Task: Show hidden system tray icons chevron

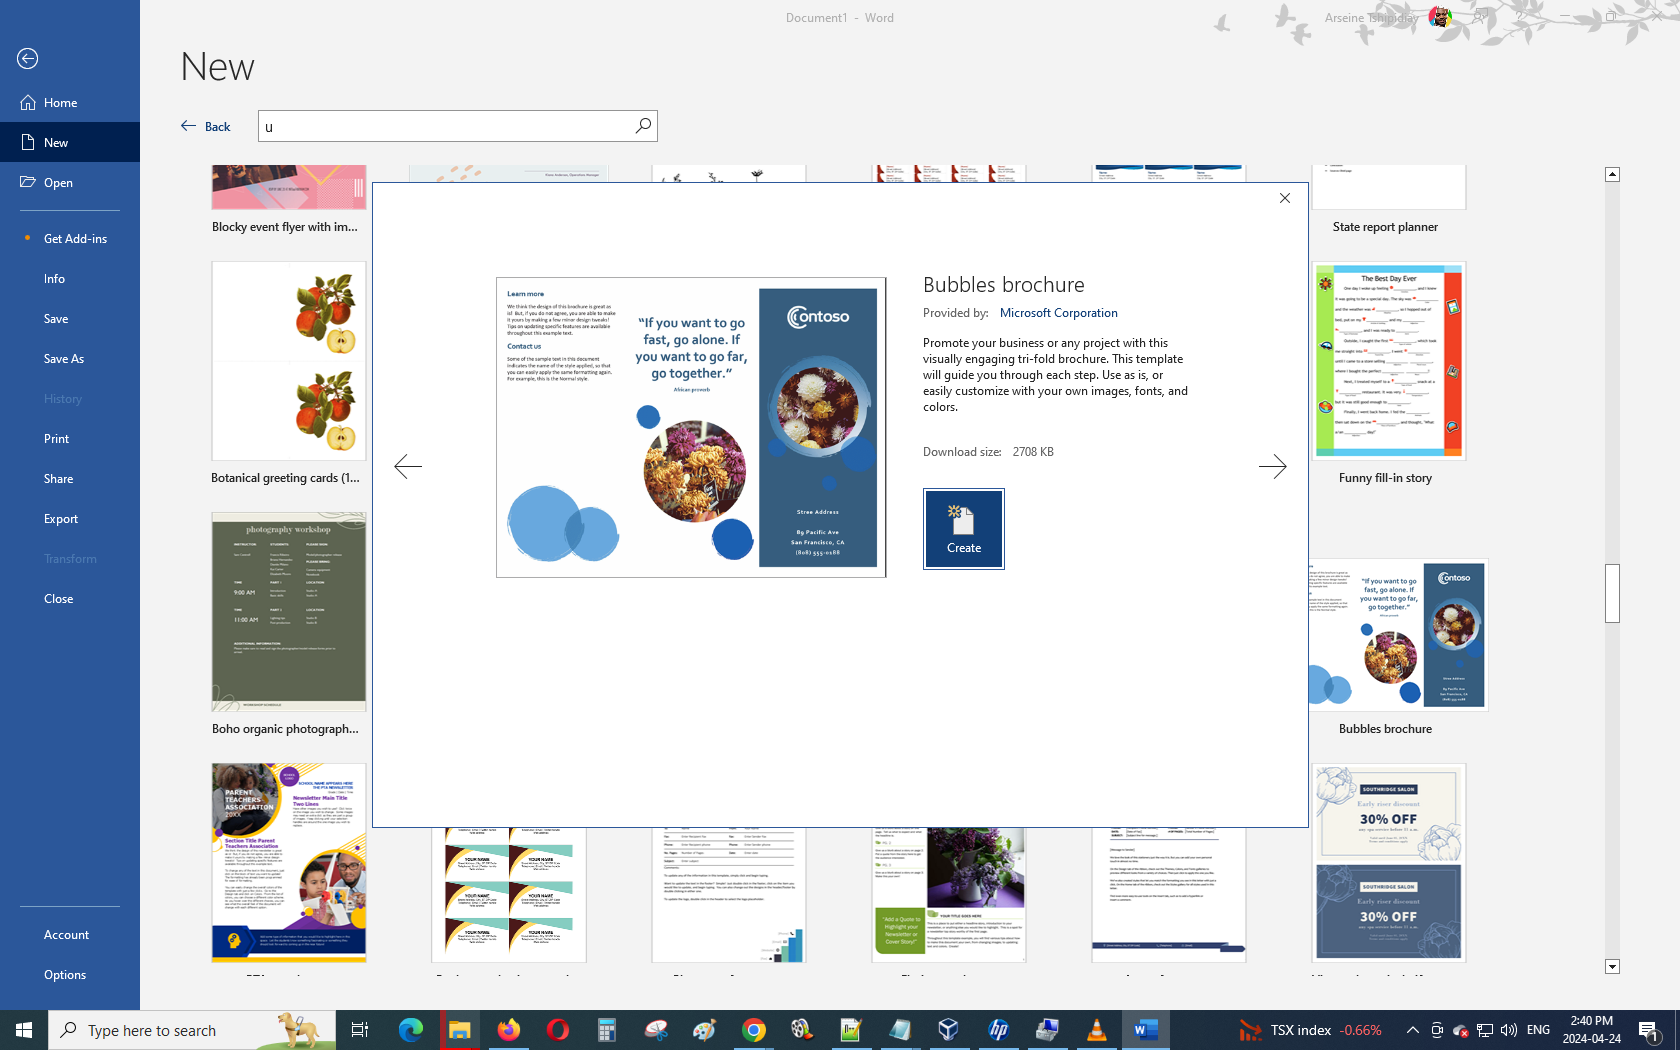Action: pos(1412,1030)
